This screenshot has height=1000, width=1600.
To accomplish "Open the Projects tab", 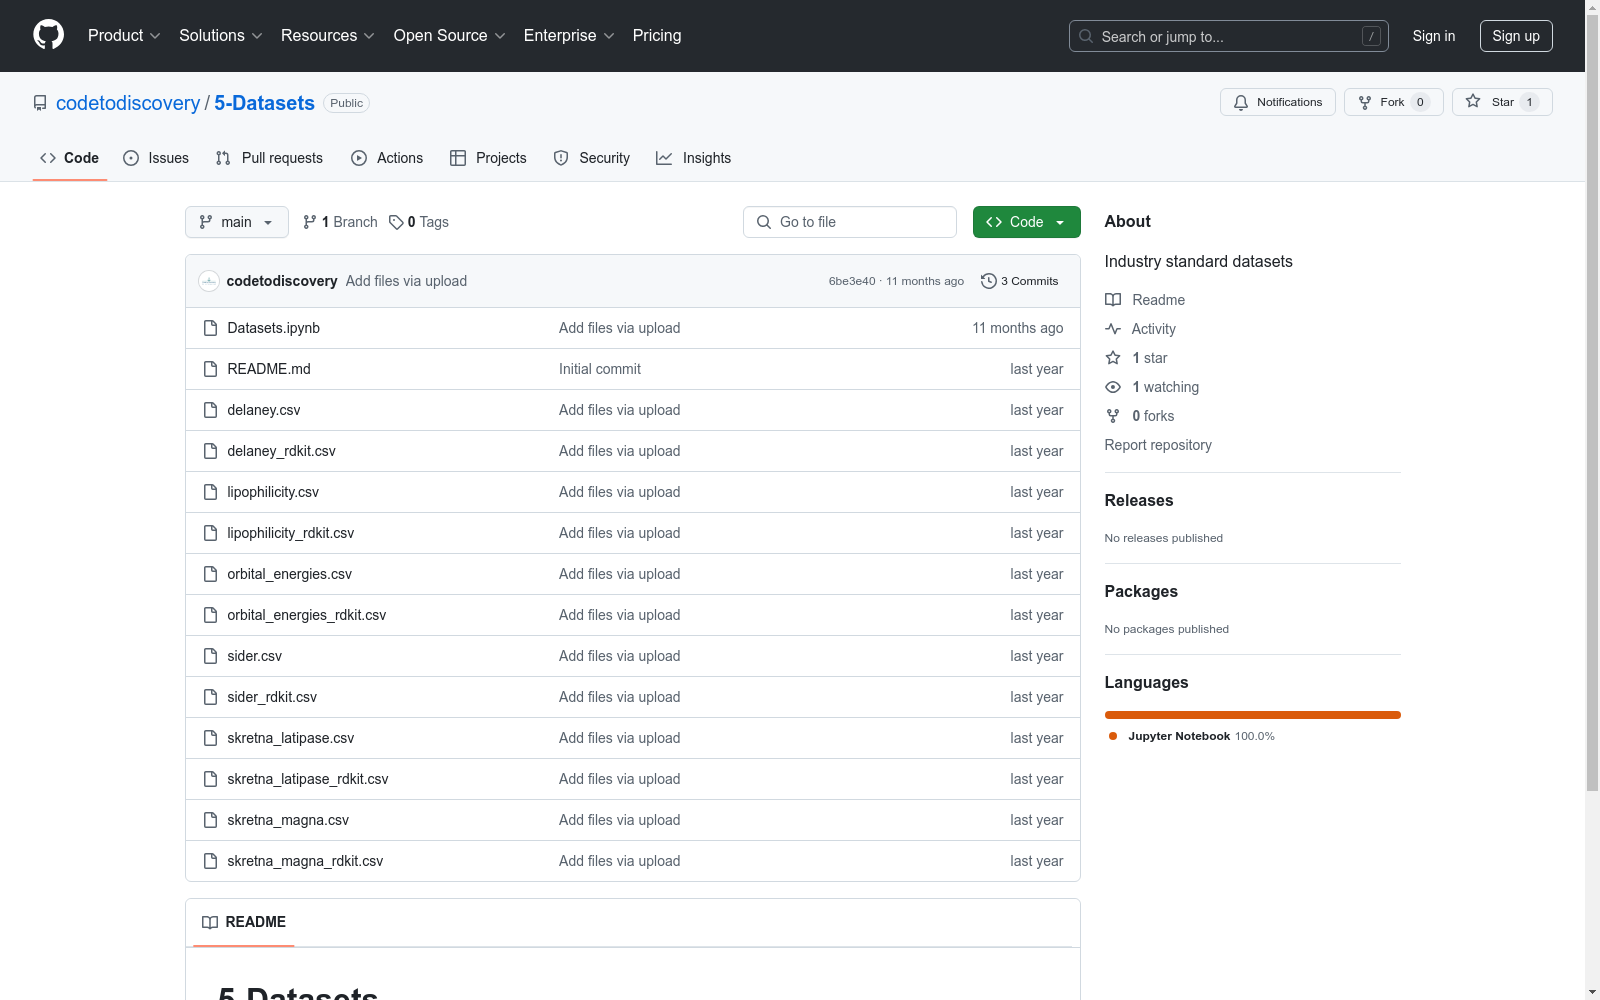I will click(x=488, y=158).
